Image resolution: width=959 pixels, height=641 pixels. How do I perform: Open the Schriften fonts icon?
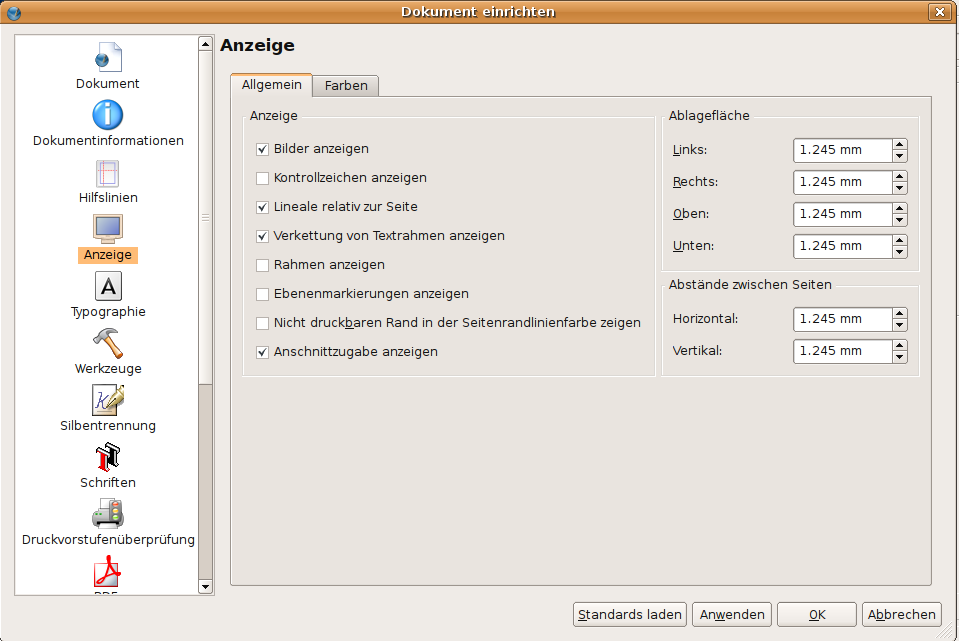[108, 458]
